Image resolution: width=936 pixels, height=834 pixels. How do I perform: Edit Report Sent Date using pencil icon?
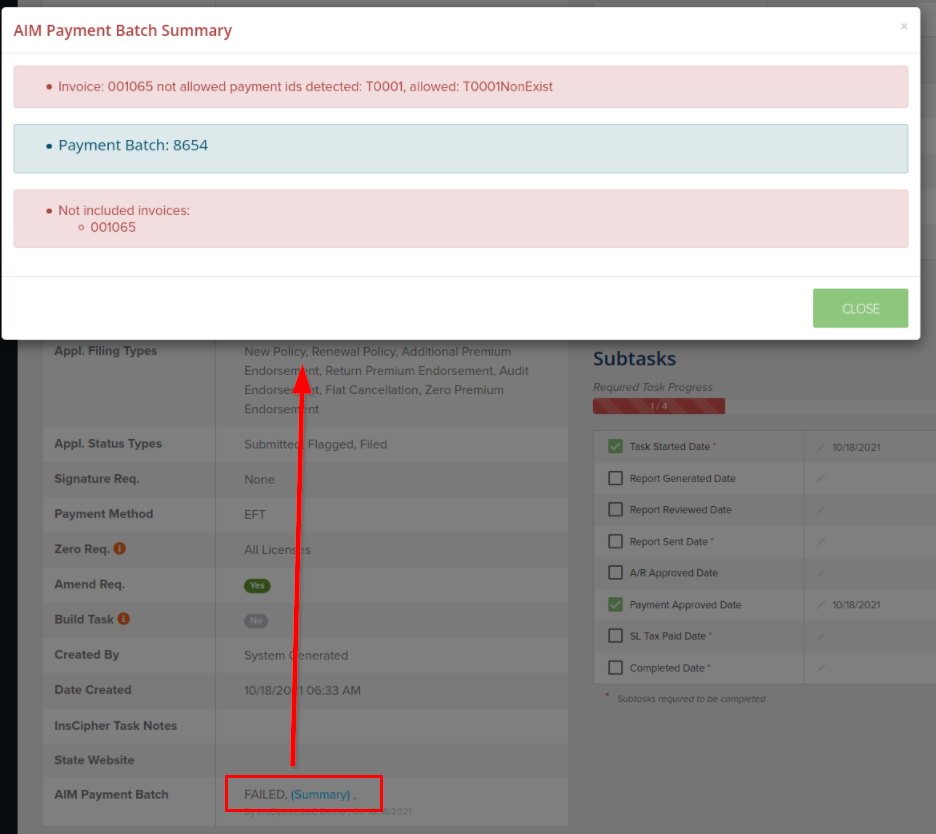click(x=821, y=541)
